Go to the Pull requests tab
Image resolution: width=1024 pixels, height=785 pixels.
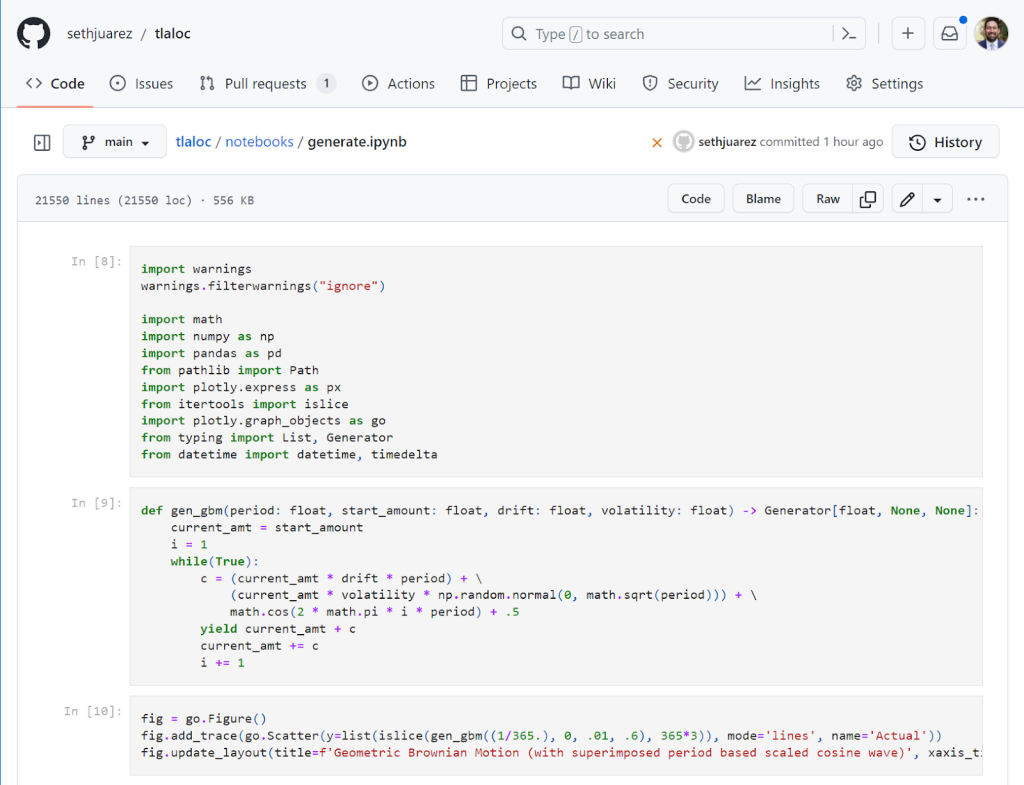(x=267, y=84)
